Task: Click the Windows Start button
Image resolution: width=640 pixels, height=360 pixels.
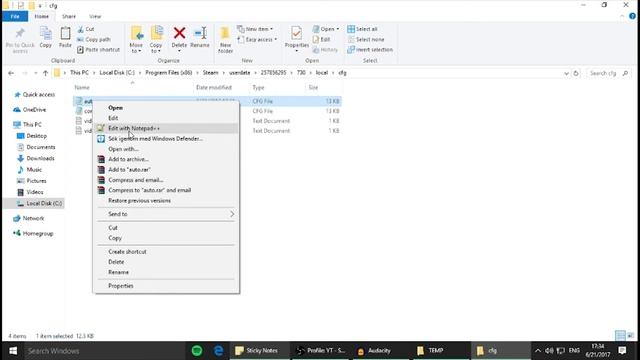Action: click(13, 351)
